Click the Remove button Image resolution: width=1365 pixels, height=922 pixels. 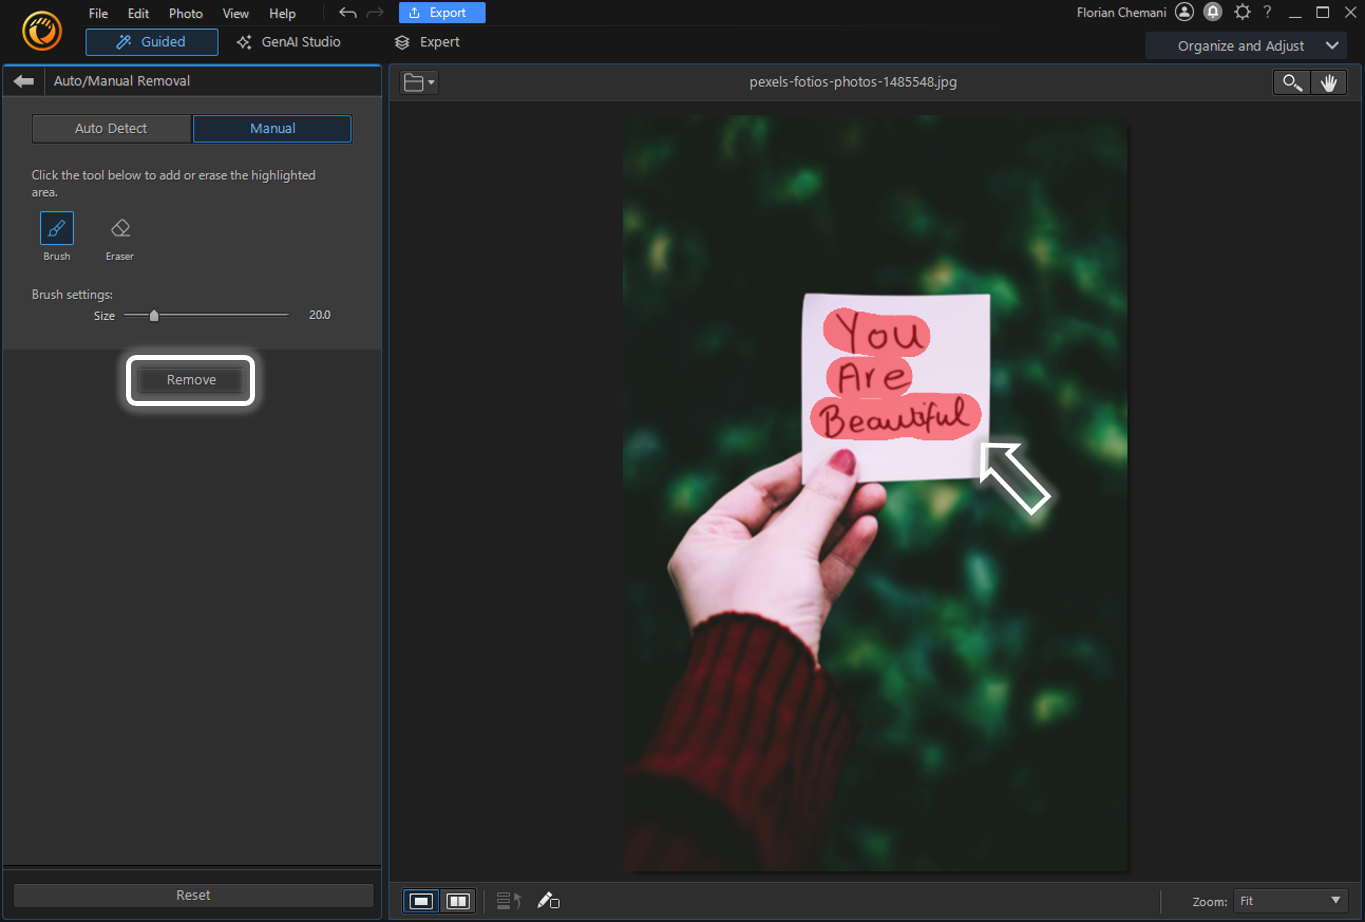click(x=189, y=380)
